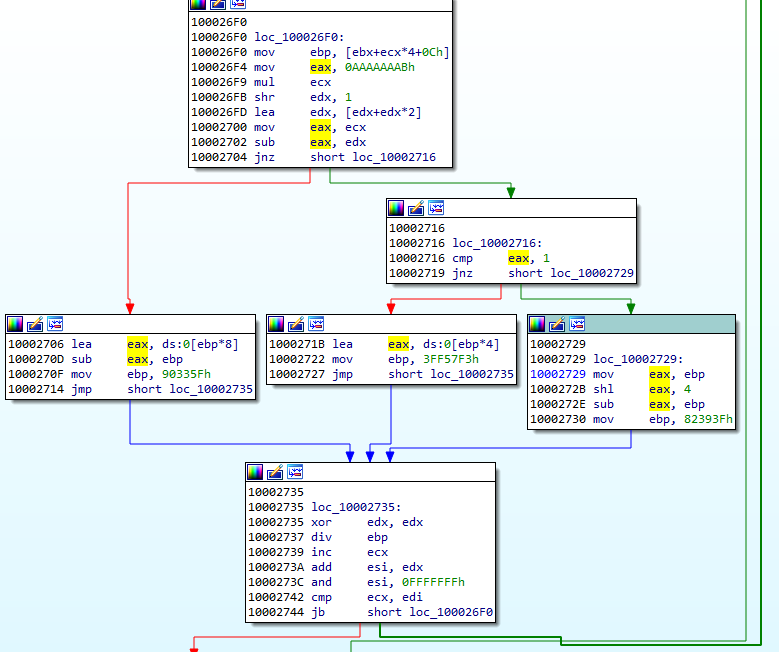Follow the jnz target short loc_10002729

(570, 273)
